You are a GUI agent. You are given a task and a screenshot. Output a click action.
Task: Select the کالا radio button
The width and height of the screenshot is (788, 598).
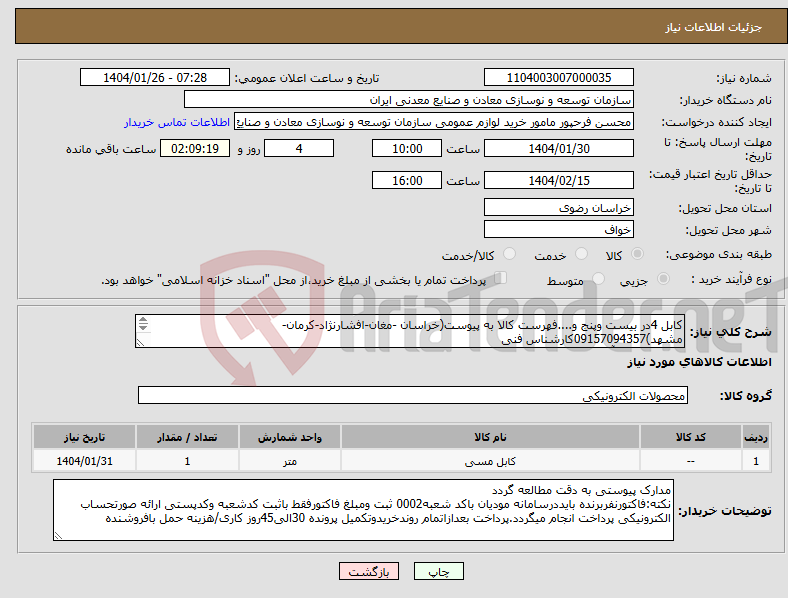coord(637,254)
